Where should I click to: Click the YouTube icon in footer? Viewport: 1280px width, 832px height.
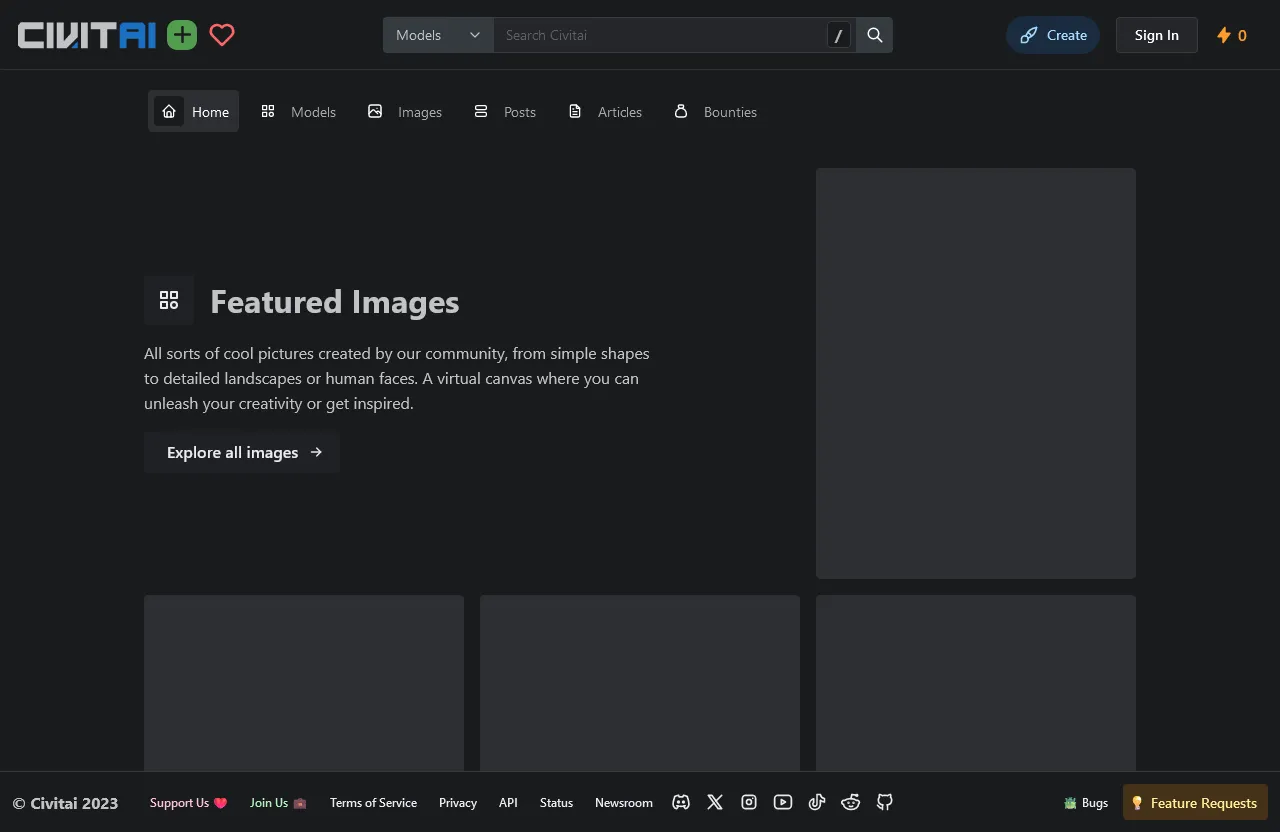[x=783, y=802]
